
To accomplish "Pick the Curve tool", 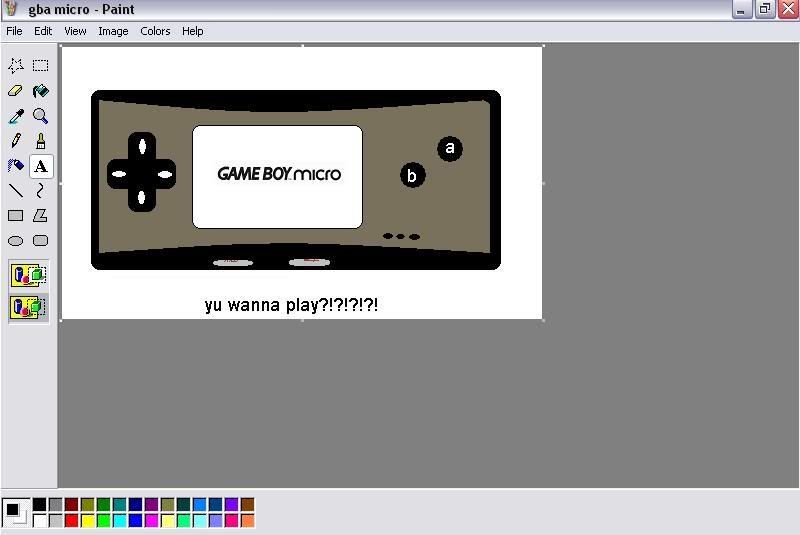I will pyautogui.click(x=41, y=190).
